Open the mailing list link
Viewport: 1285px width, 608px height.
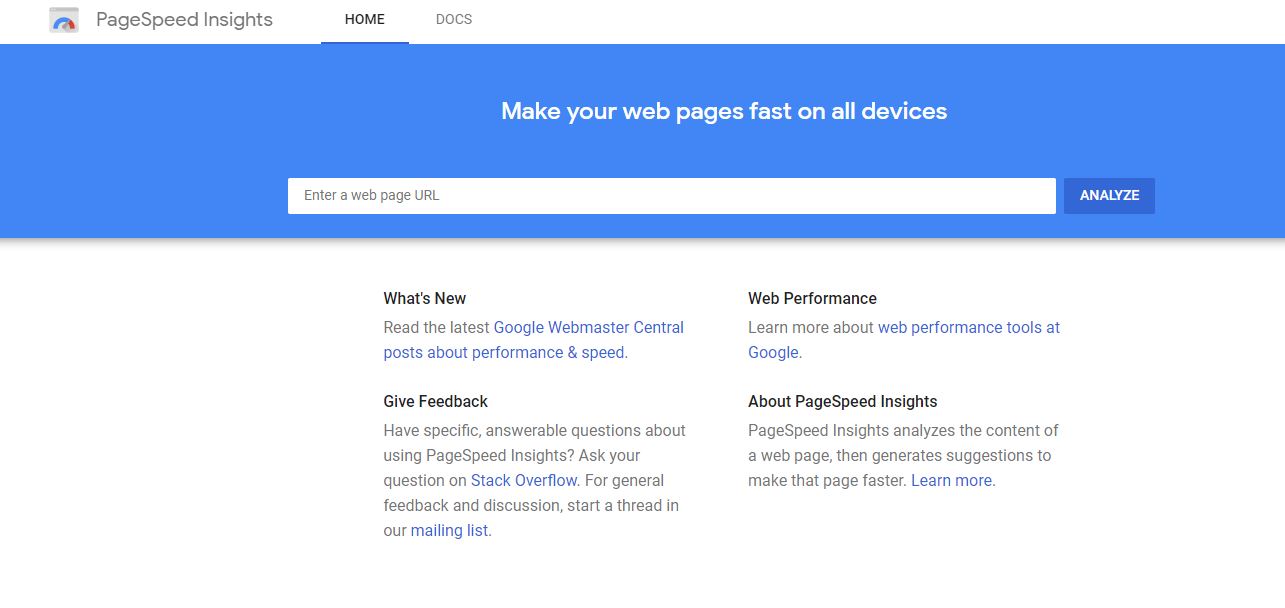tap(449, 530)
